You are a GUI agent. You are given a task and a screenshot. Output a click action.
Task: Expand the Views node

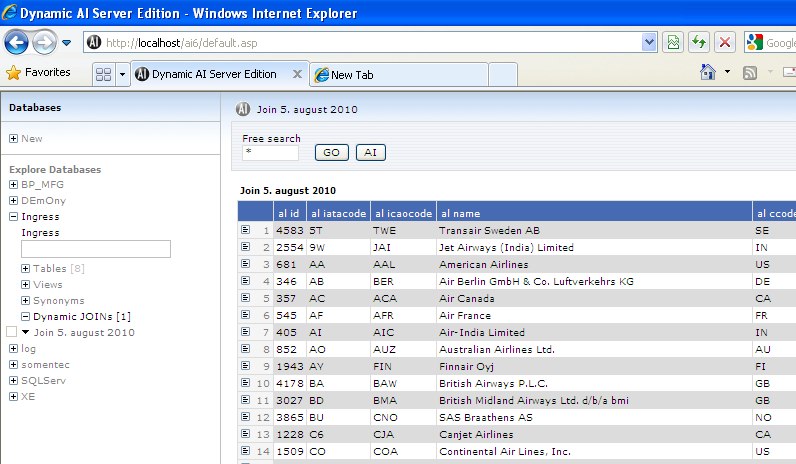pos(25,284)
